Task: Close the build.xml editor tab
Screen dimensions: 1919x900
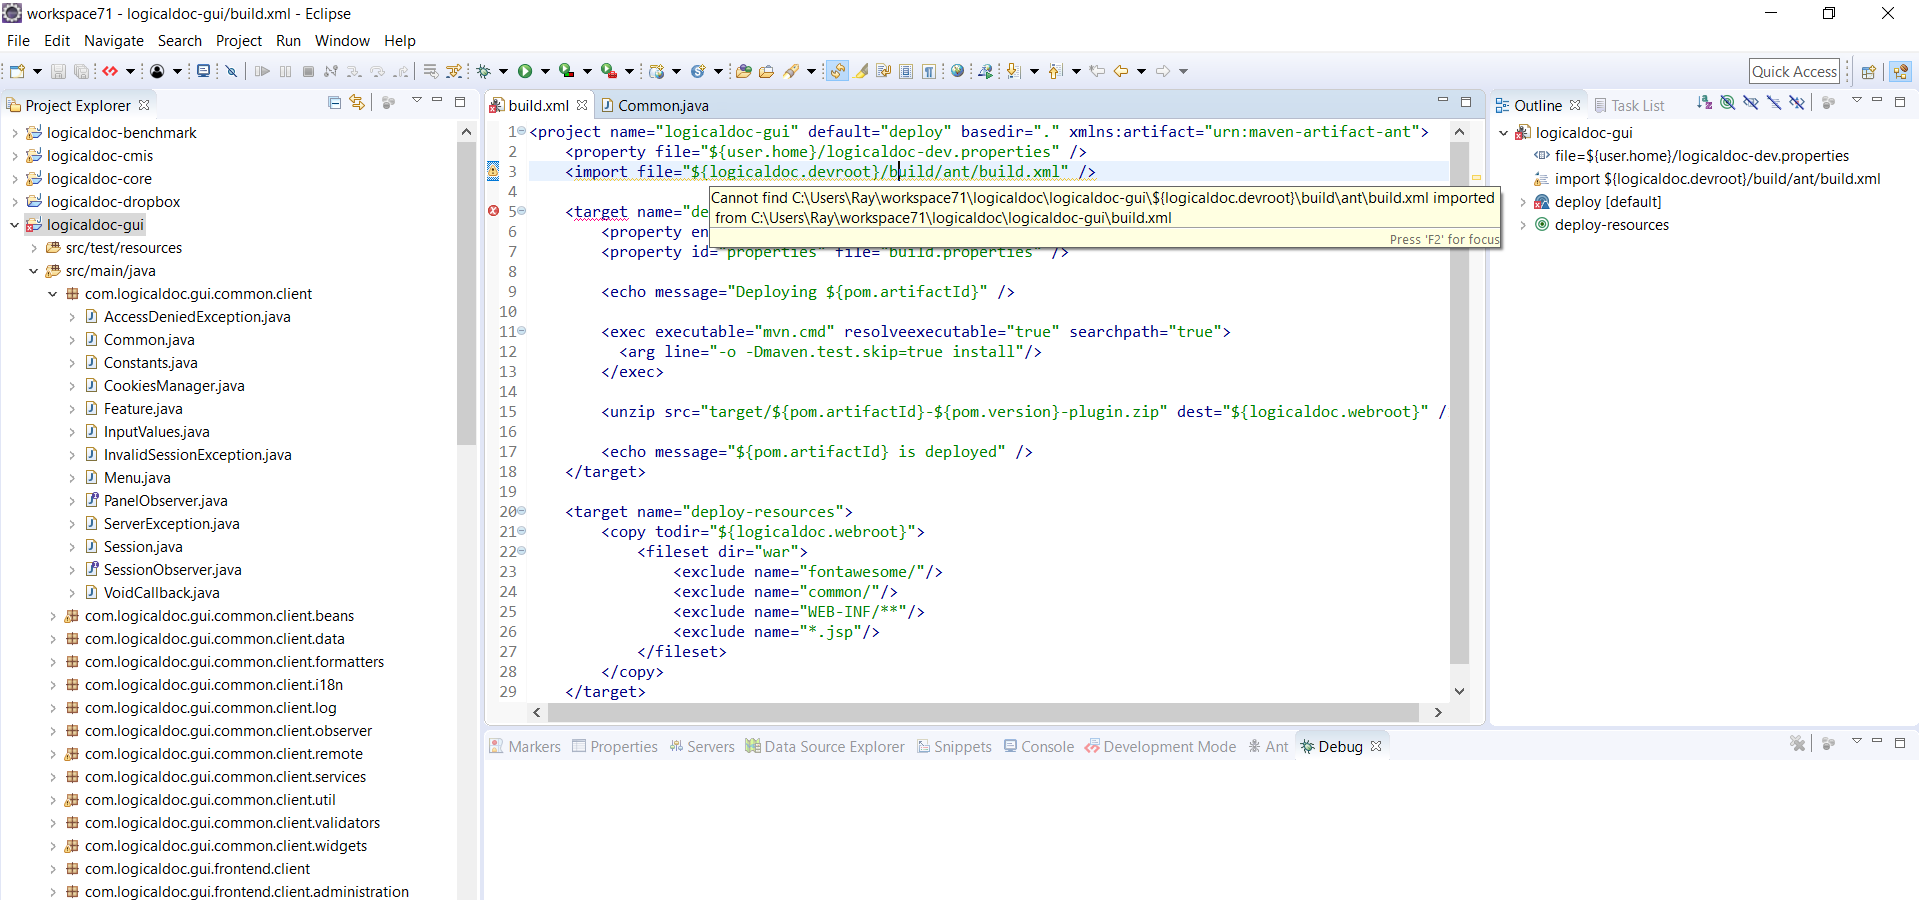Action: pyautogui.click(x=582, y=105)
